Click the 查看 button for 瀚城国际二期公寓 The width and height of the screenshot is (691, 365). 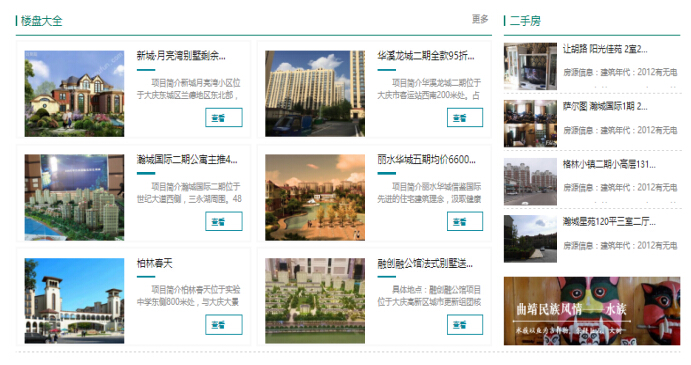click(224, 221)
